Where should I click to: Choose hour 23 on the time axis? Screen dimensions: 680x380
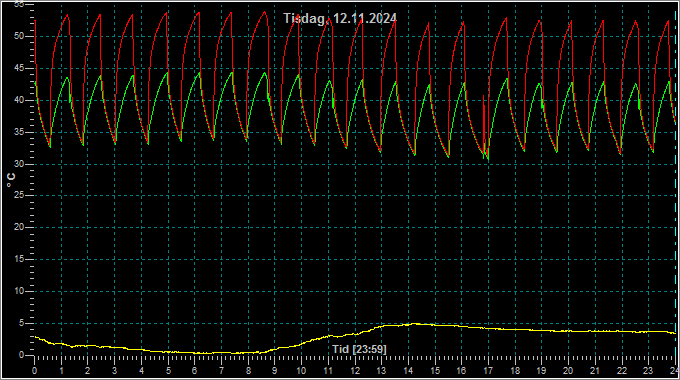click(648, 371)
